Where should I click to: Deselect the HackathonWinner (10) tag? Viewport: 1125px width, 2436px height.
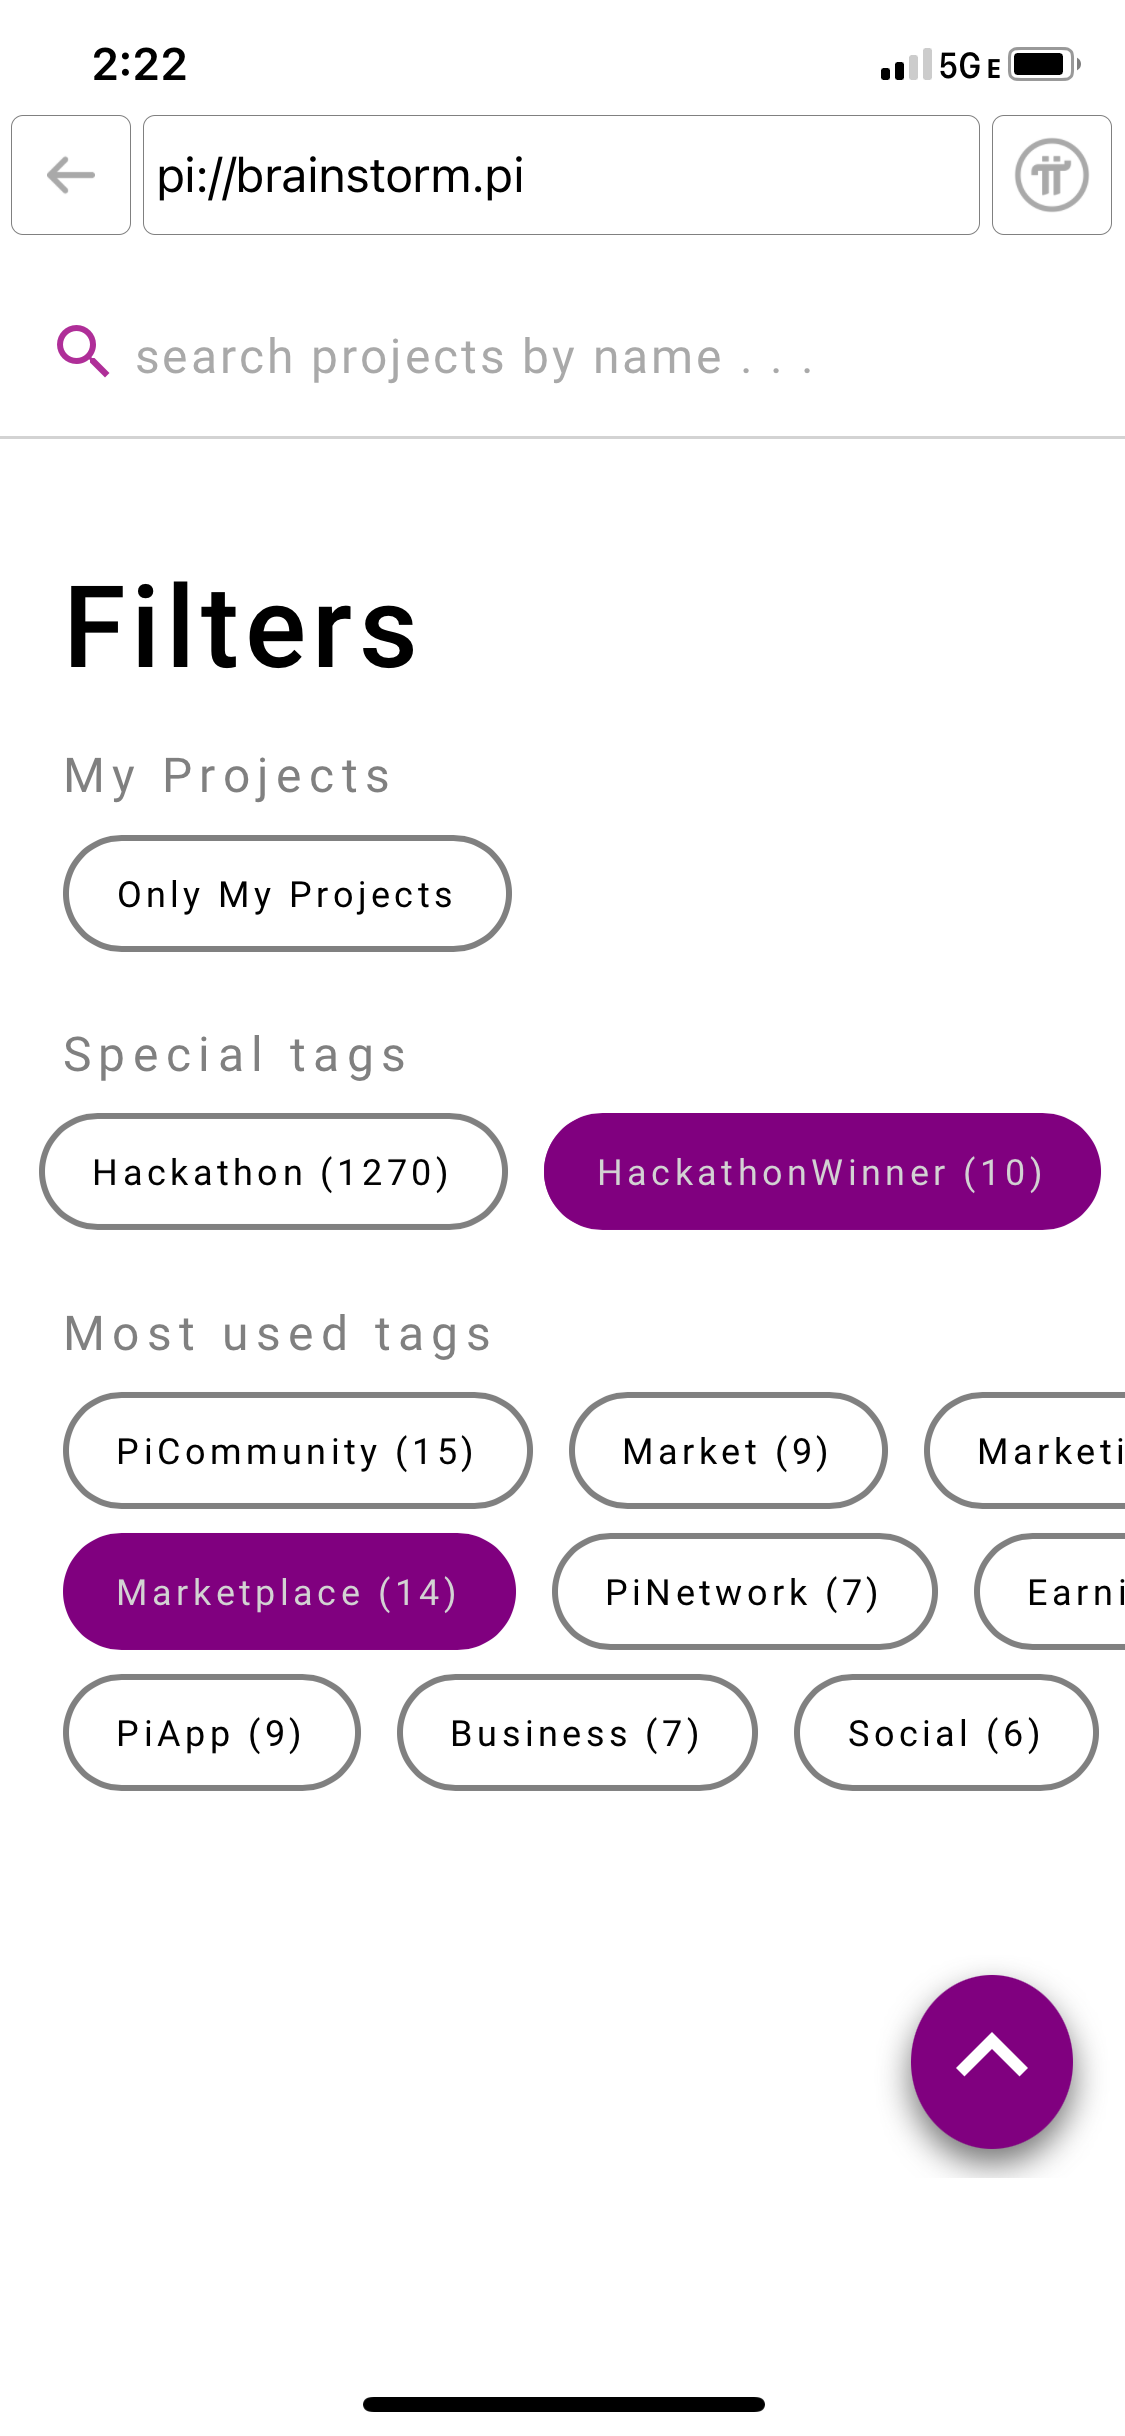pos(822,1172)
